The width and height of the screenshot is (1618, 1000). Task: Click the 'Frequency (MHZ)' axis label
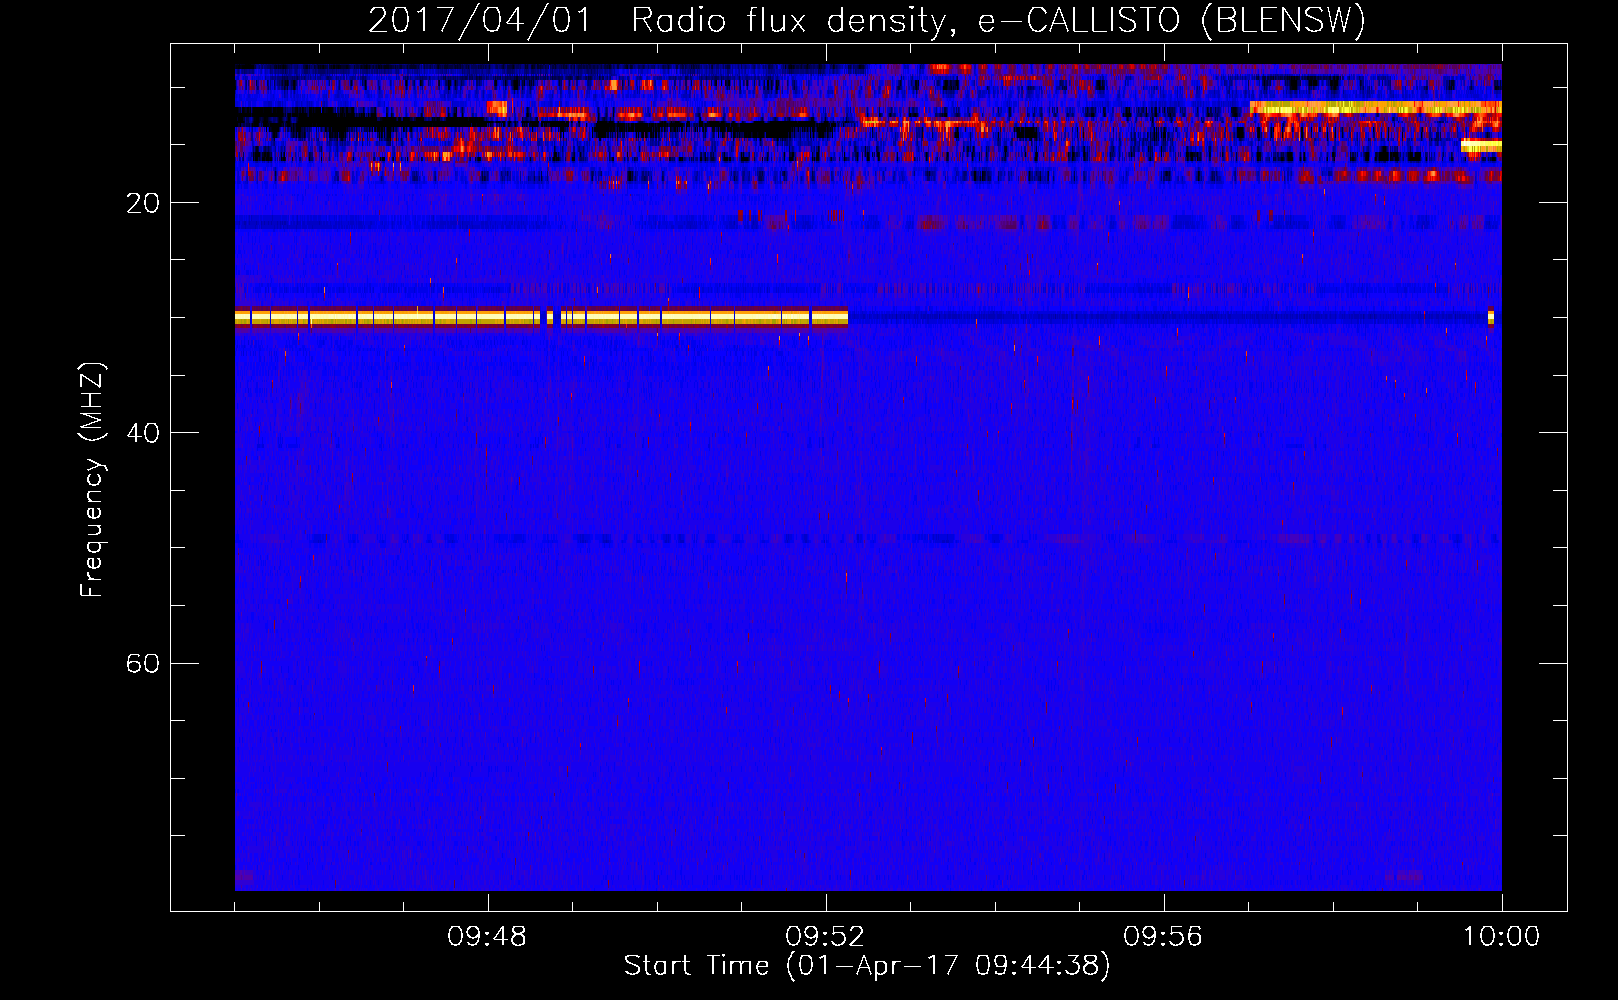click(92, 480)
